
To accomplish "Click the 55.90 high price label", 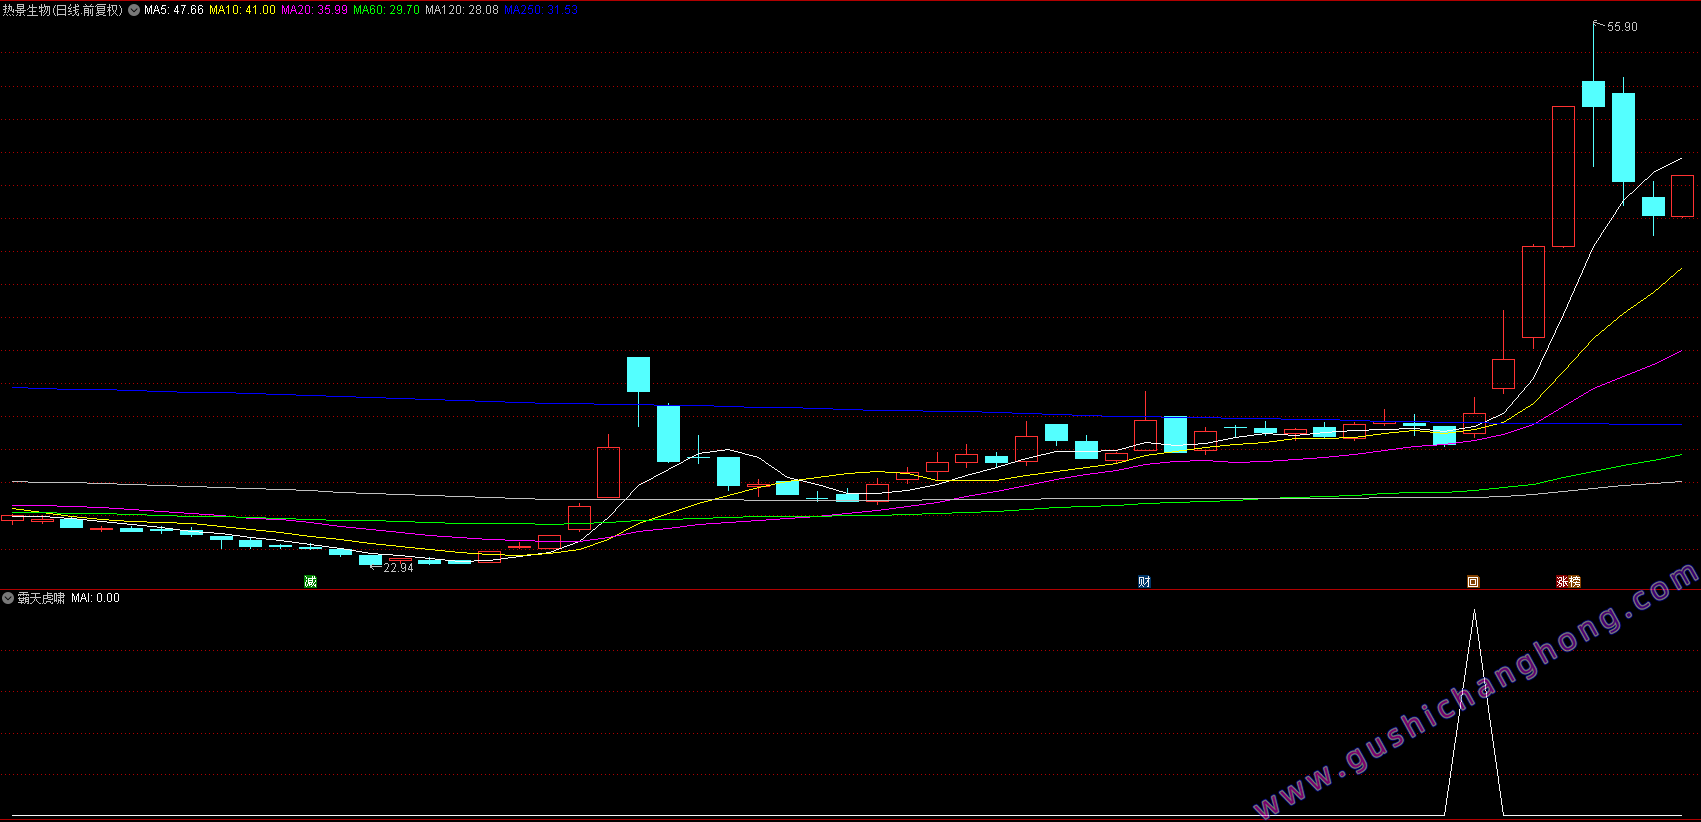I will coord(1622,27).
